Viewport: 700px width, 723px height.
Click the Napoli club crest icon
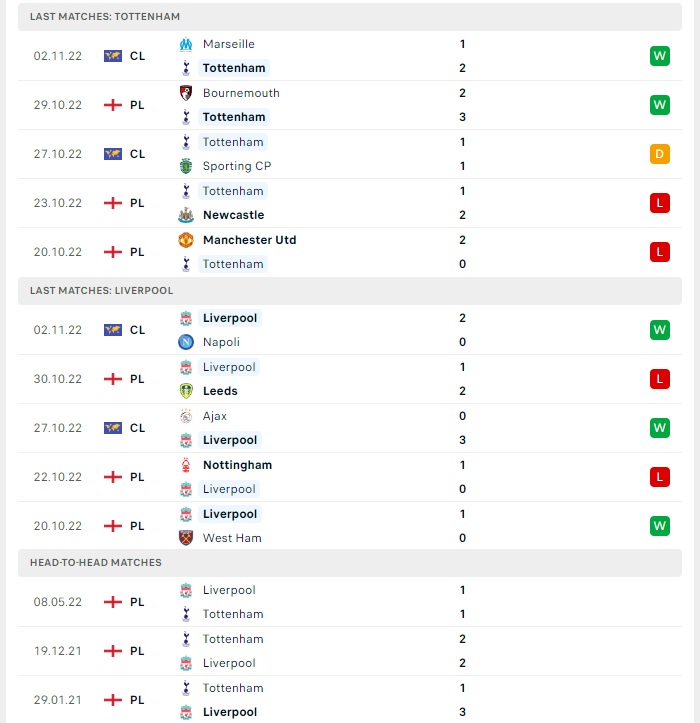click(x=186, y=342)
